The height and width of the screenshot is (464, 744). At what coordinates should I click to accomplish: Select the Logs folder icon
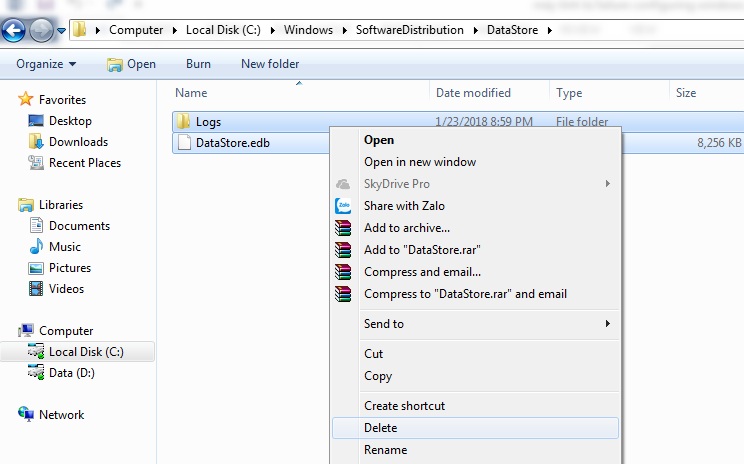tap(183, 121)
